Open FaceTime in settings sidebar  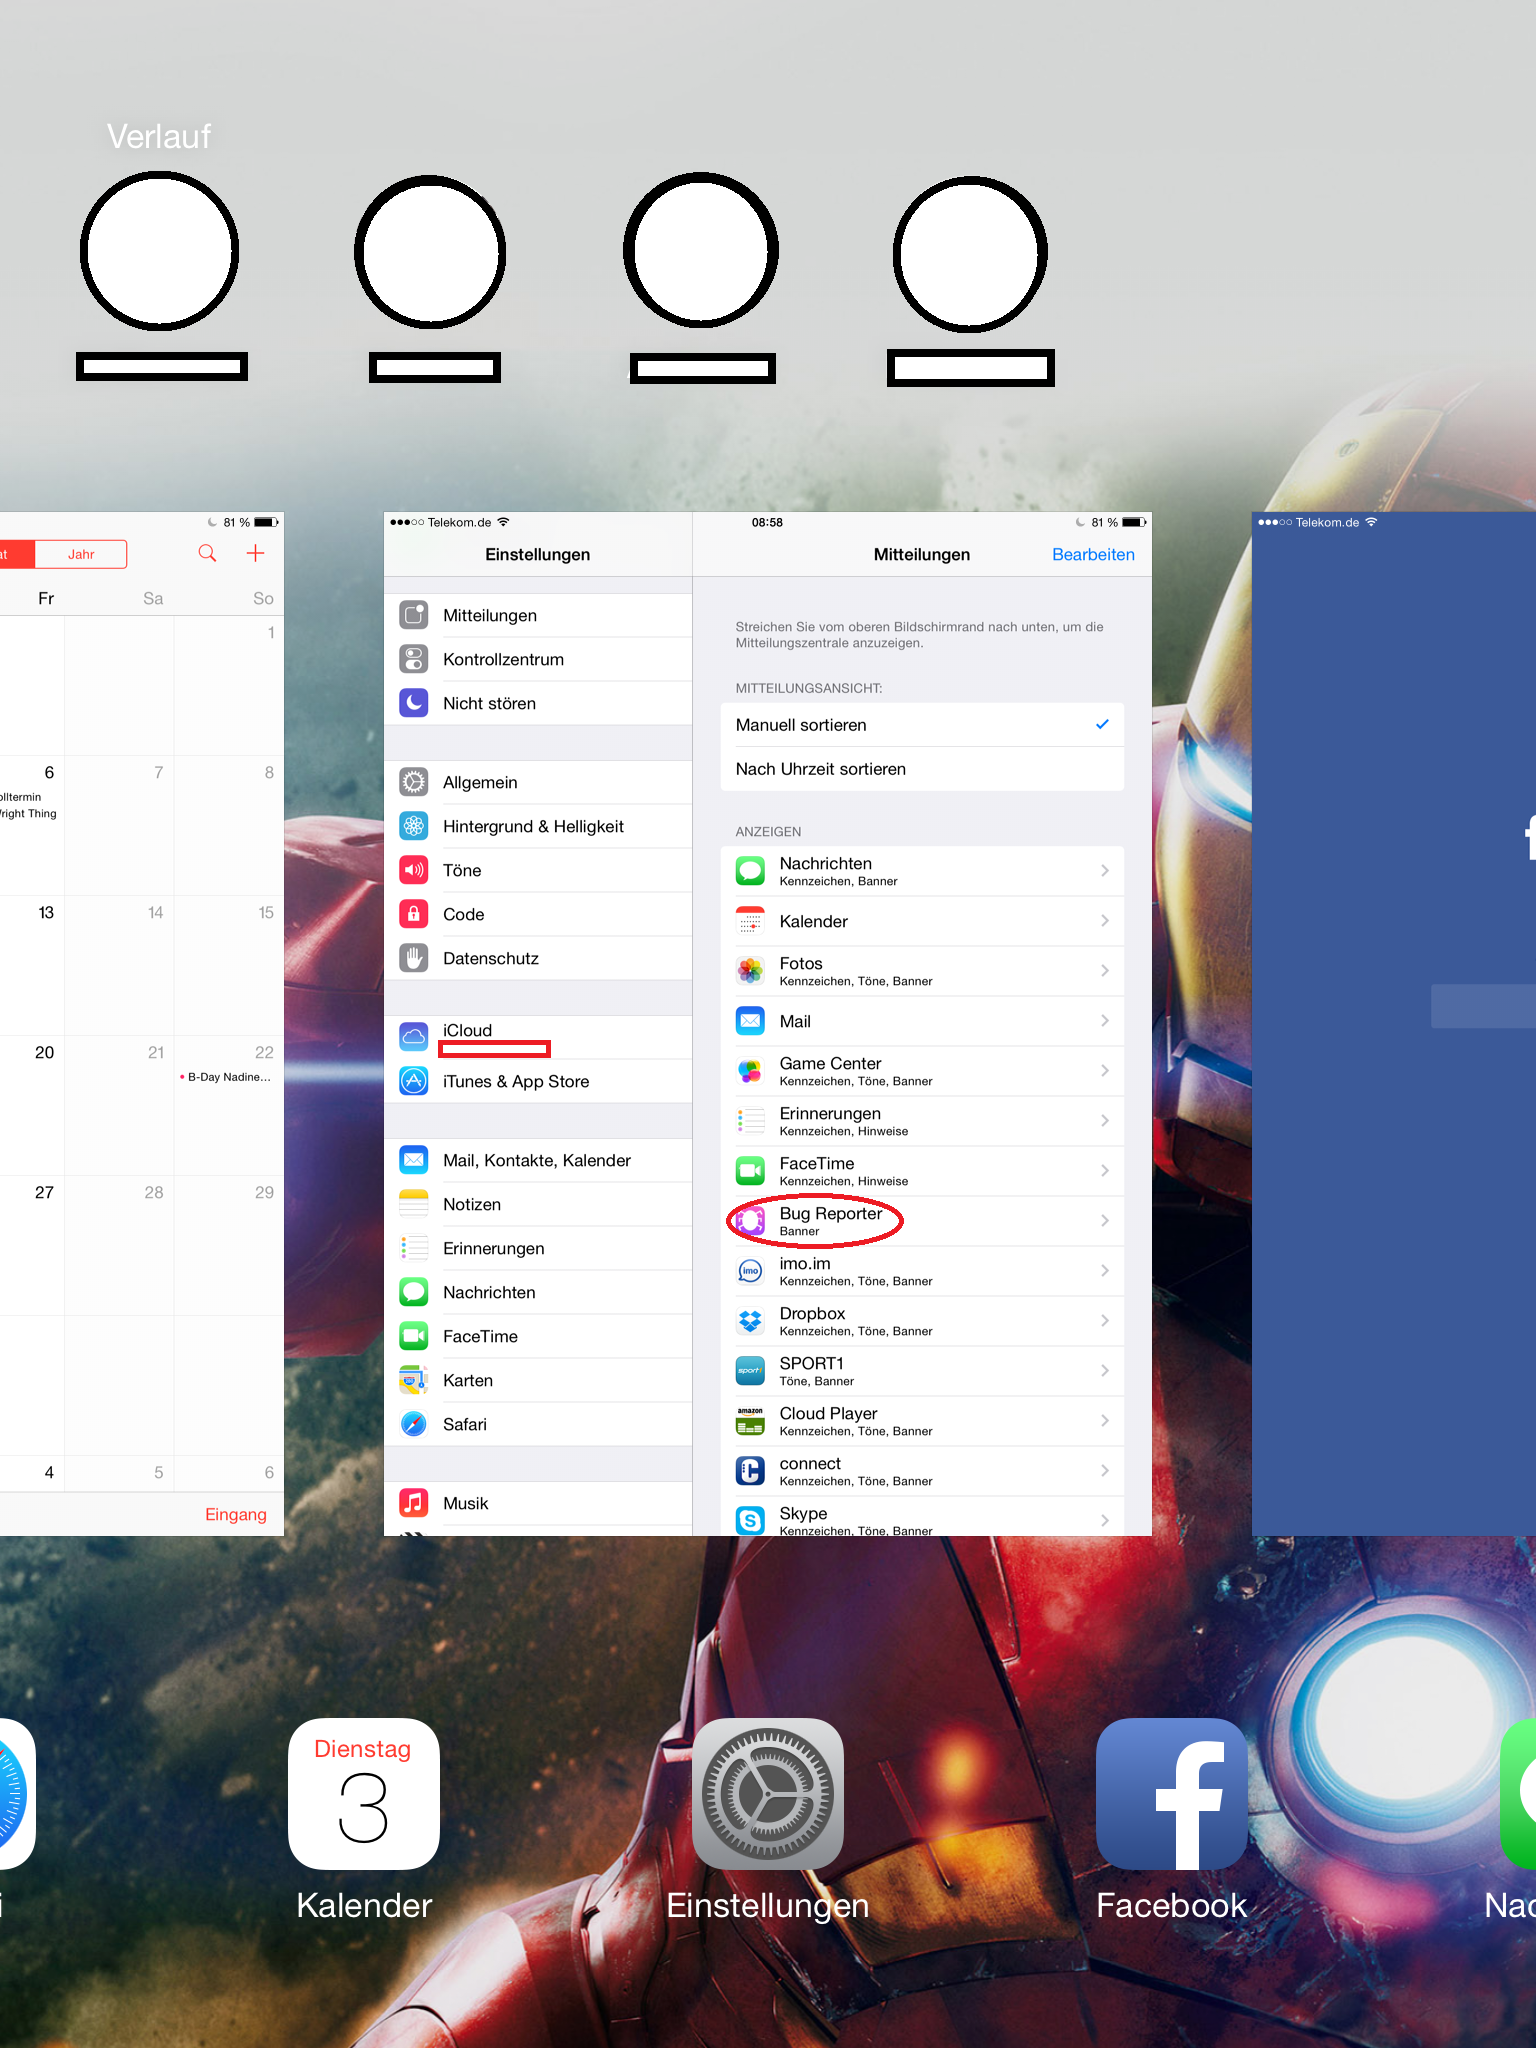click(538, 1336)
